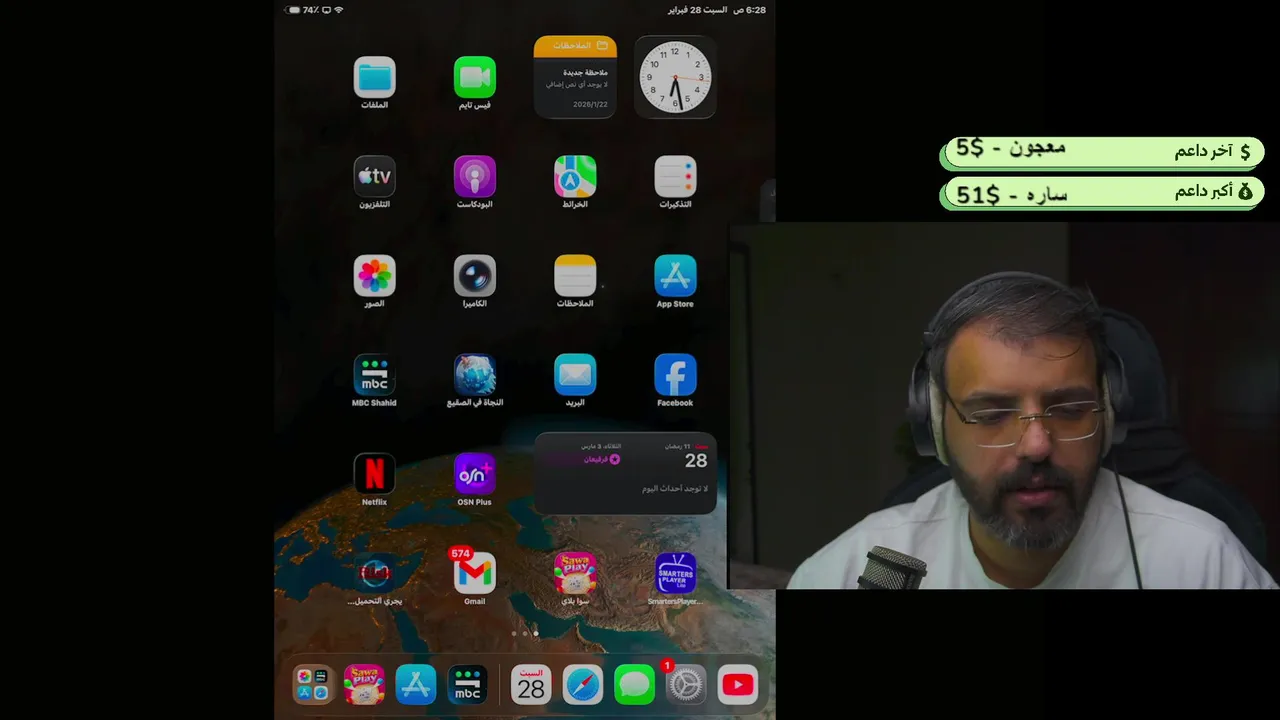Open Sawa Play on the home screen
Viewport: 1280px width, 720px height.
coord(575,573)
